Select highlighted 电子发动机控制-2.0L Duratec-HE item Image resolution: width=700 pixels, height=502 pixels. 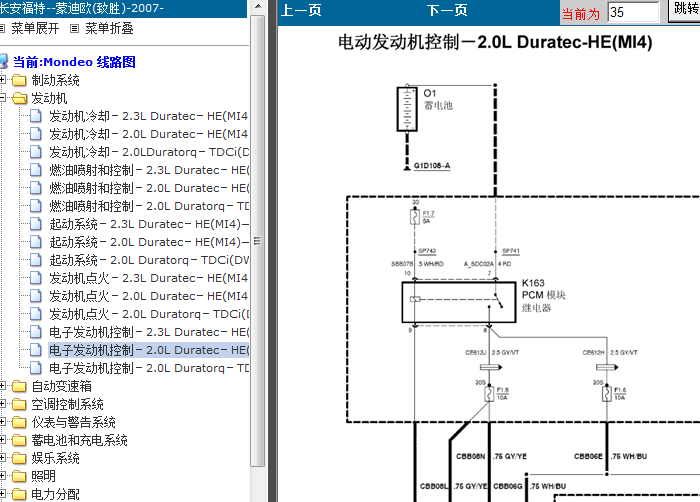[149, 350]
